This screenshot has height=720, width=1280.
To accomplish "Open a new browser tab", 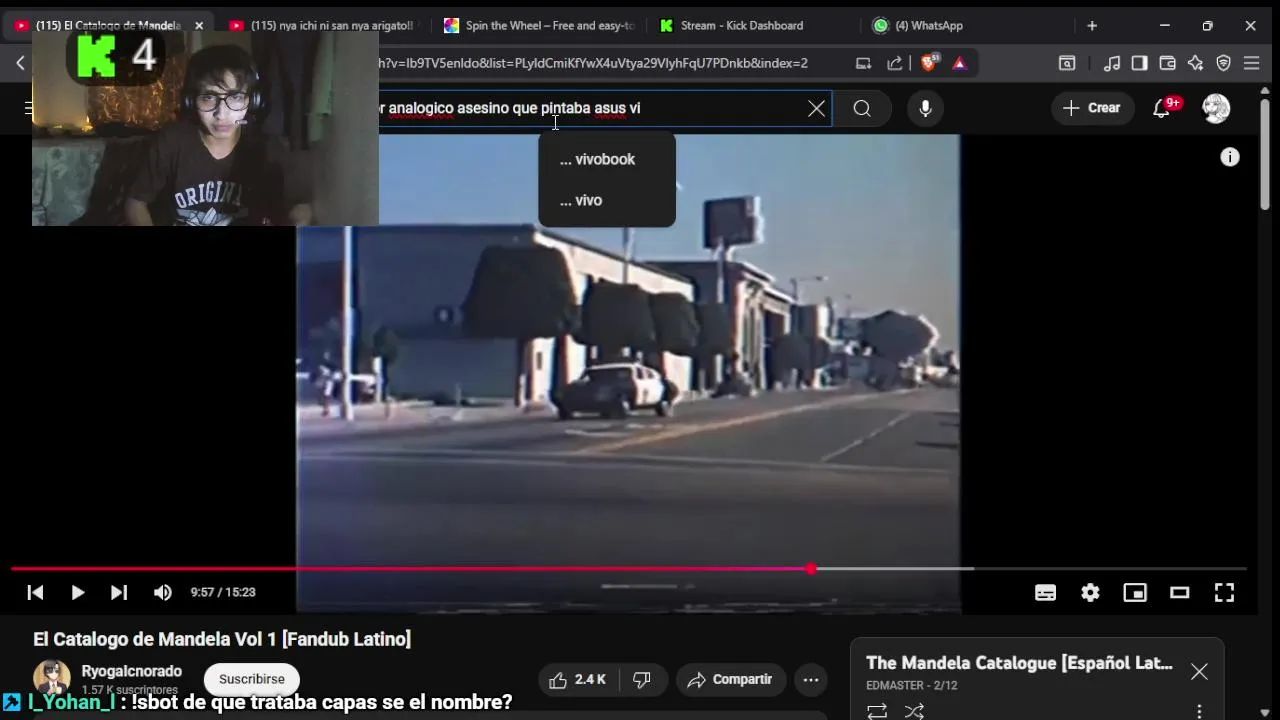I will coord(1092,26).
